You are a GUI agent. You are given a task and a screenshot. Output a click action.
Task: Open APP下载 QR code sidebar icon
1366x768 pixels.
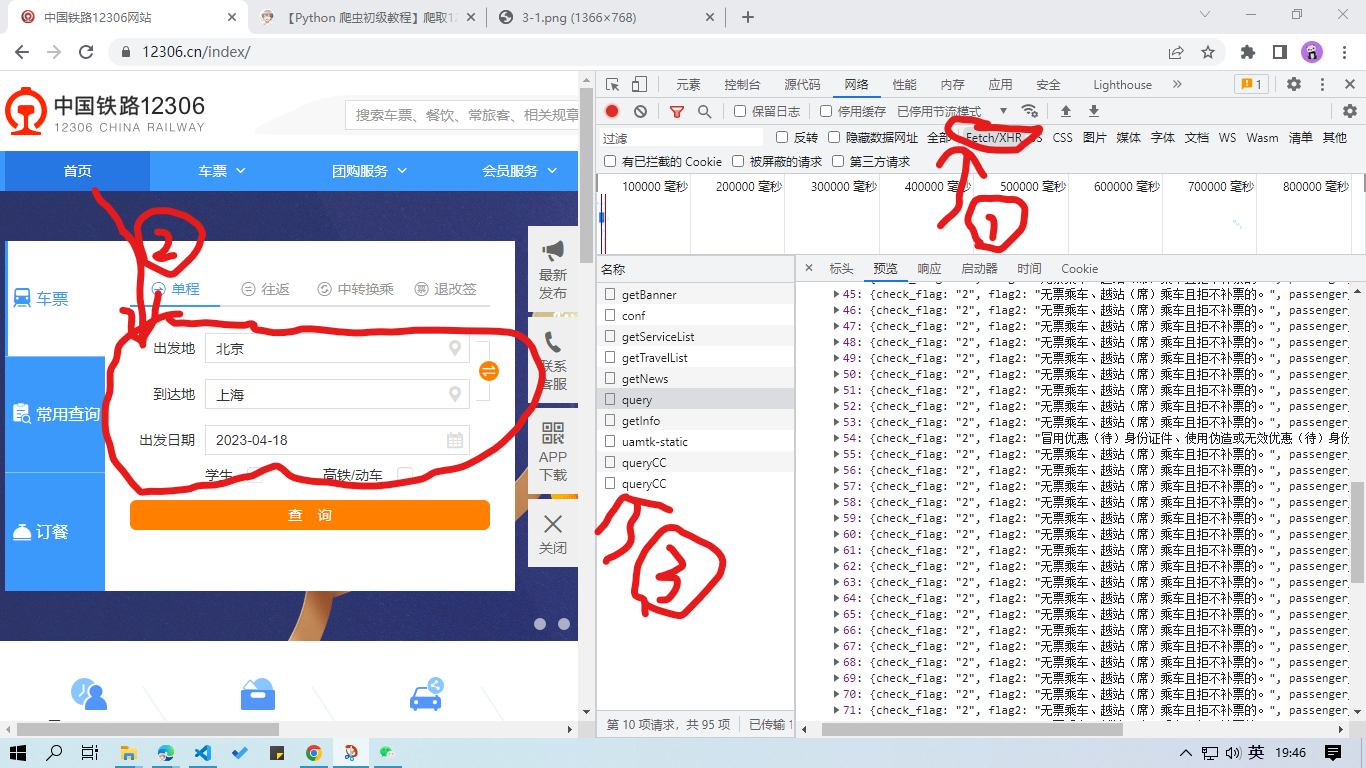(553, 452)
